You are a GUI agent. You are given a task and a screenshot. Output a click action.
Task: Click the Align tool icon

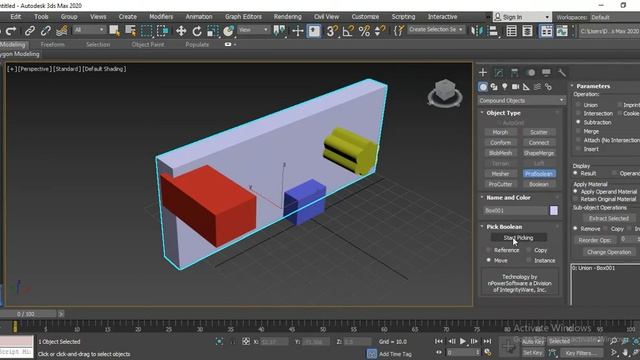[x=493, y=31]
